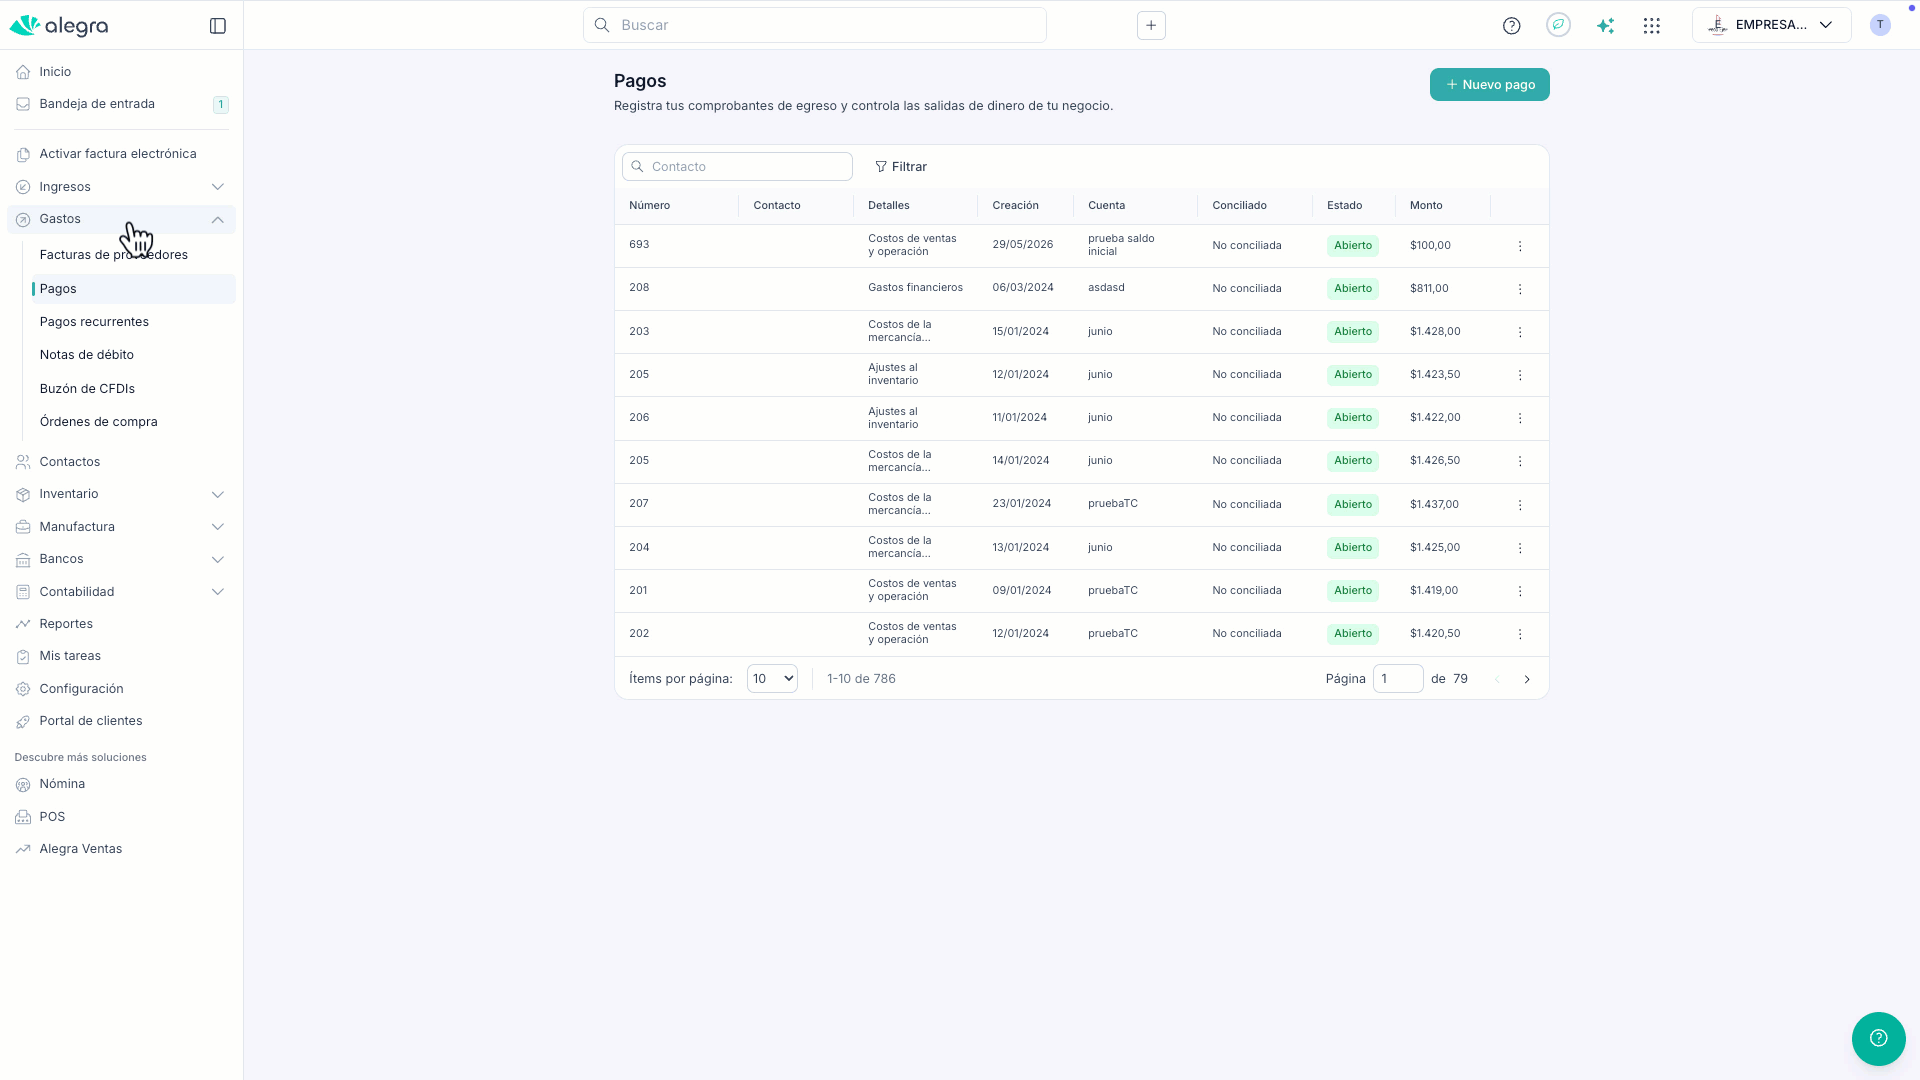Image resolution: width=1920 pixels, height=1080 pixels.
Task: Click the AI sparkle icon in header
Action: point(1605,26)
